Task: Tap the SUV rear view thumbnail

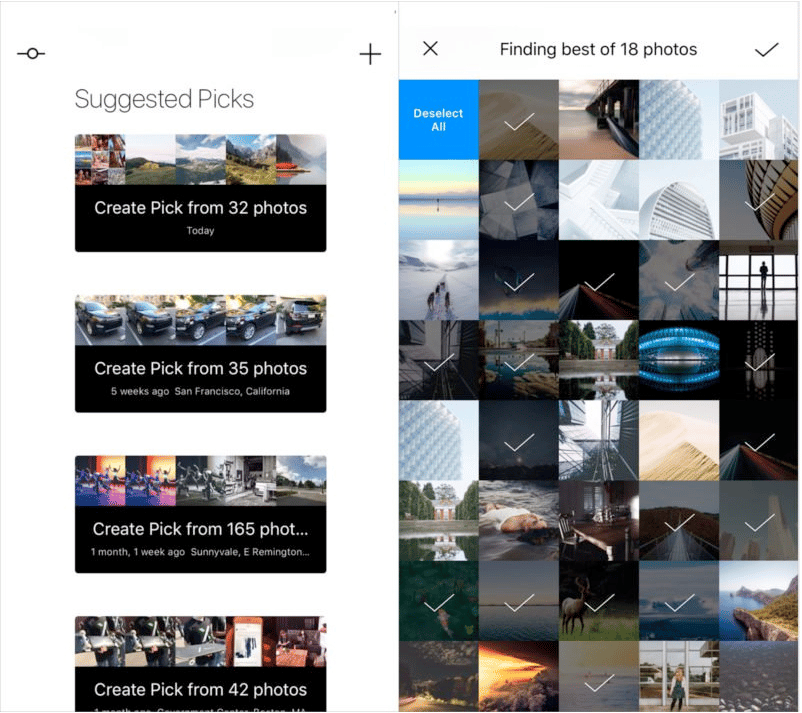Action: (x=301, y=320)
